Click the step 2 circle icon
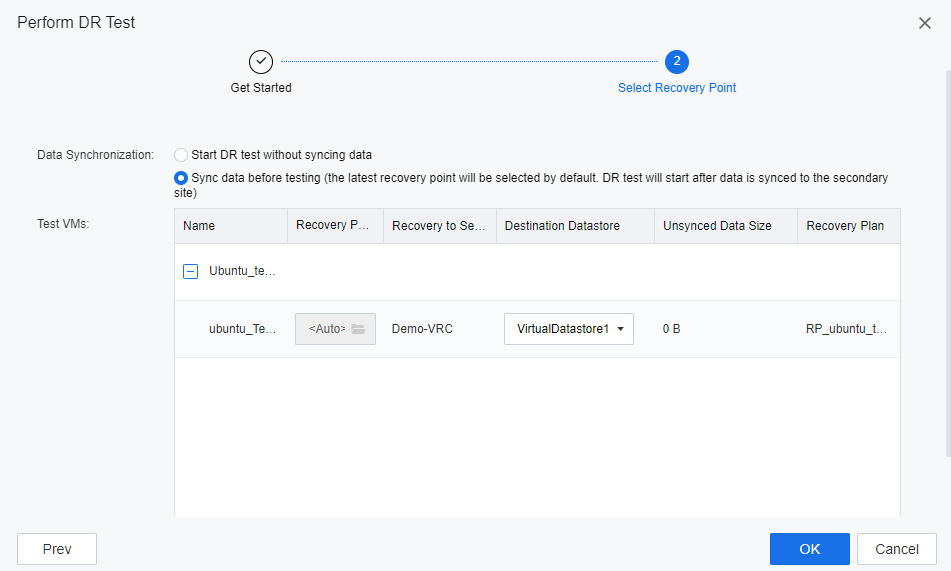The width and height of the screenshot is (951, 571). click(677, 62)
